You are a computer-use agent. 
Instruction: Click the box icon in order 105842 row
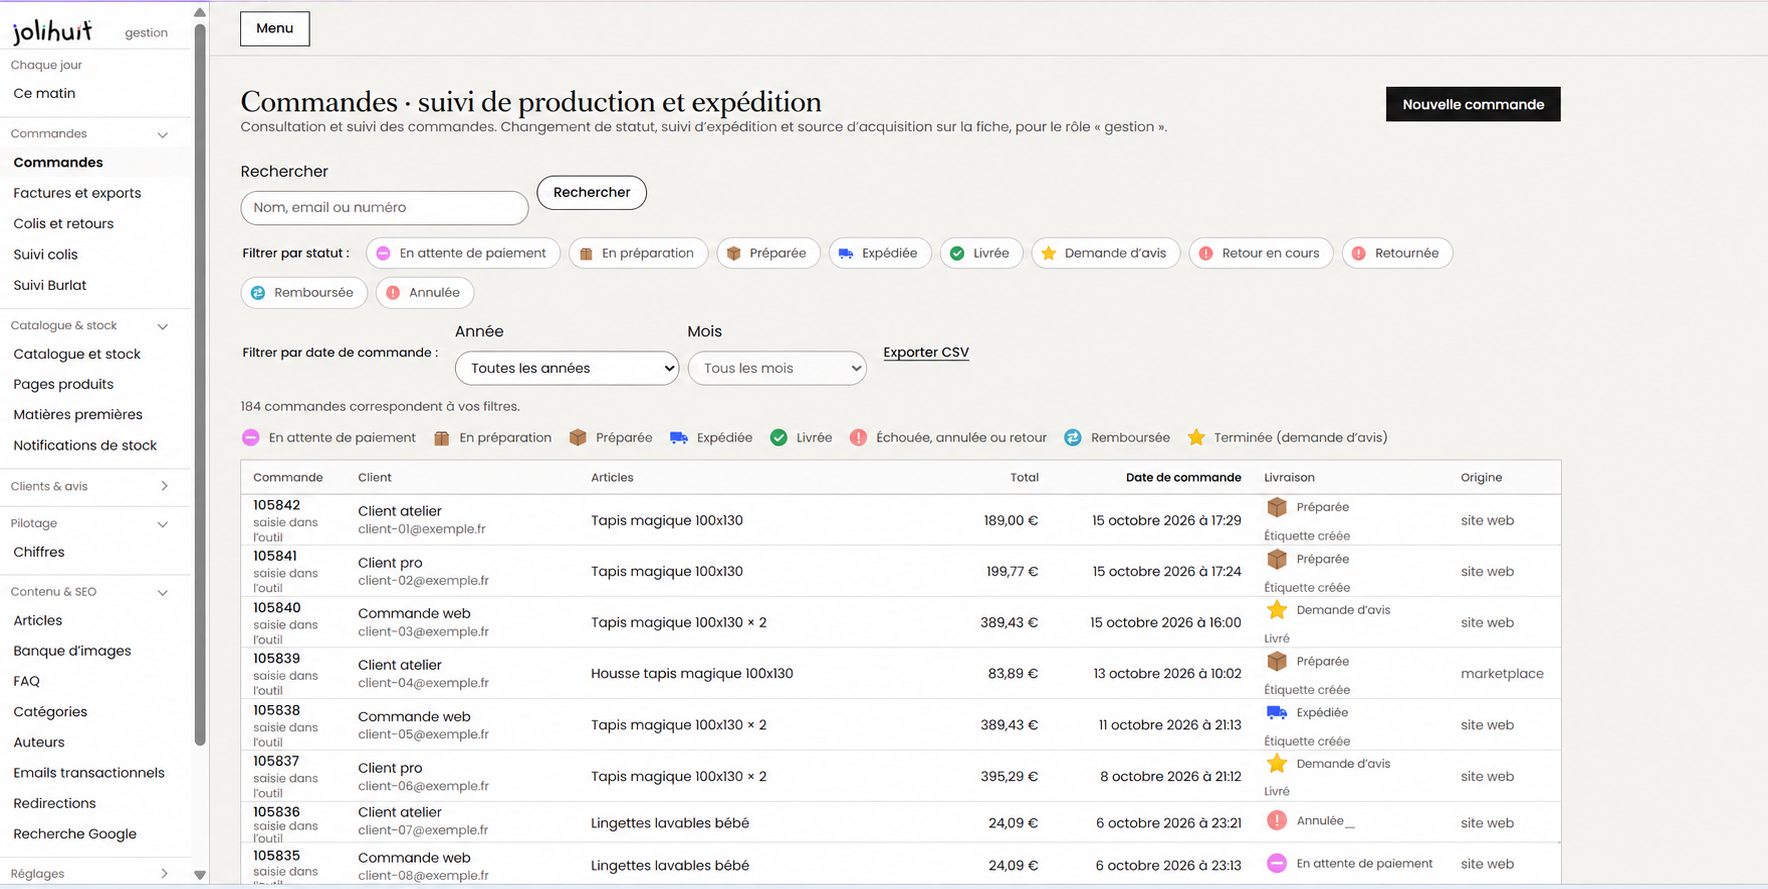pyautogui.click(x=1277, y=507)
